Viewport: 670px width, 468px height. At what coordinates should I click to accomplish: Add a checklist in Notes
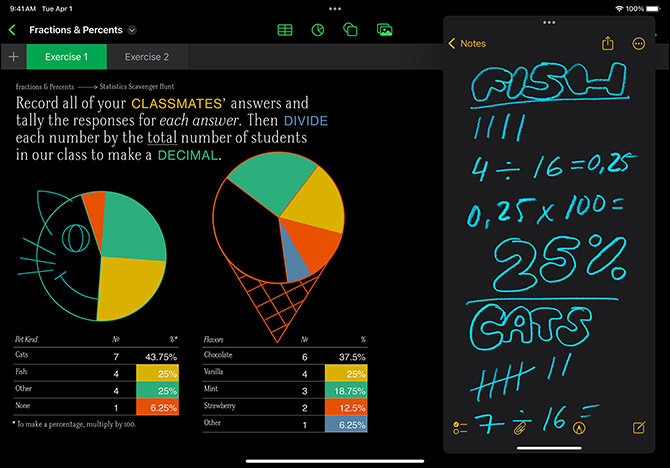pyautogui.click(x=460, y=427)
